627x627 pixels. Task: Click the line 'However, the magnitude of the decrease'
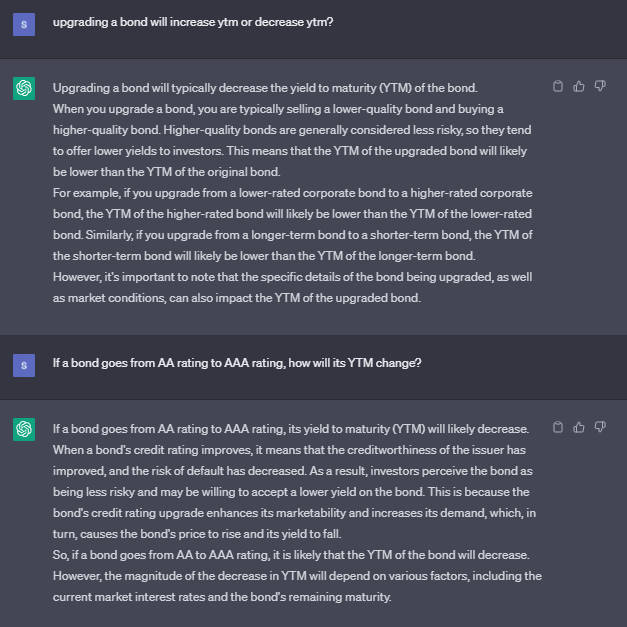coord(297,576)
